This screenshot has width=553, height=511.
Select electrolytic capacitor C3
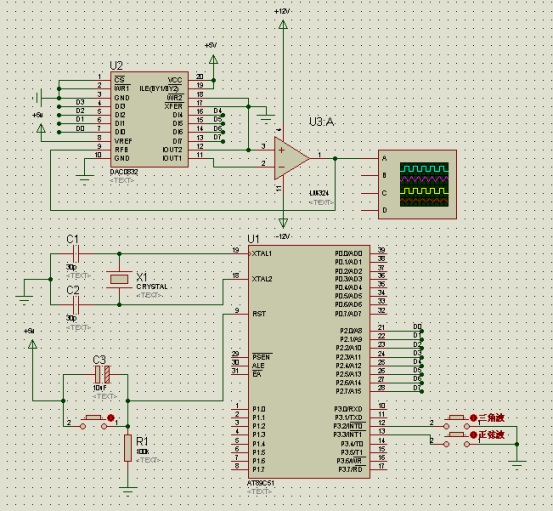pyautogui.click(x=102, y=375)
